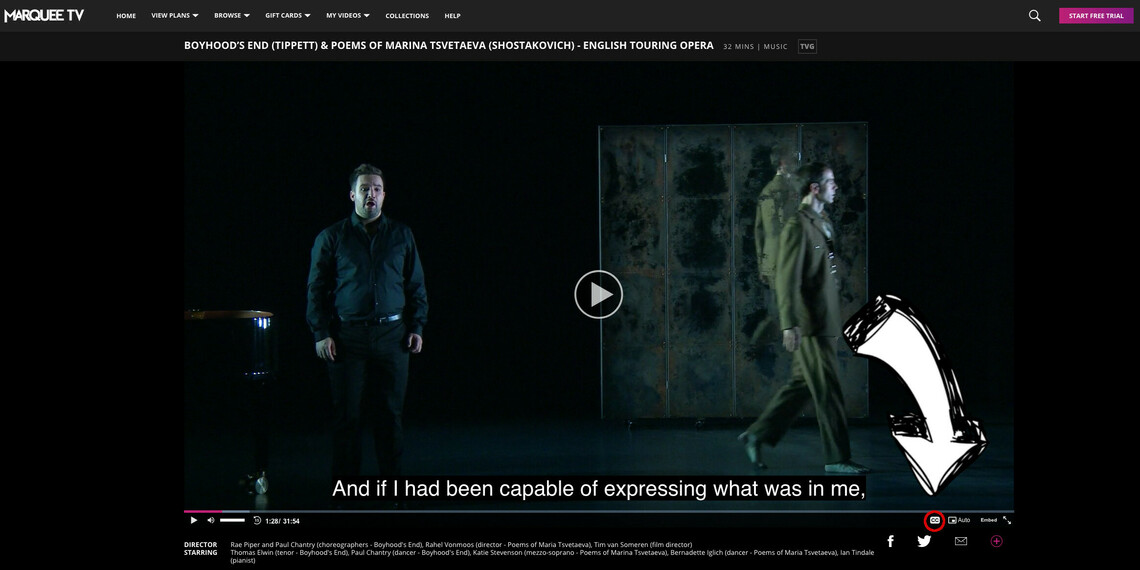Expand the Gift Cards dropdown
The image size is (1140, 570).
pos(288,15)
